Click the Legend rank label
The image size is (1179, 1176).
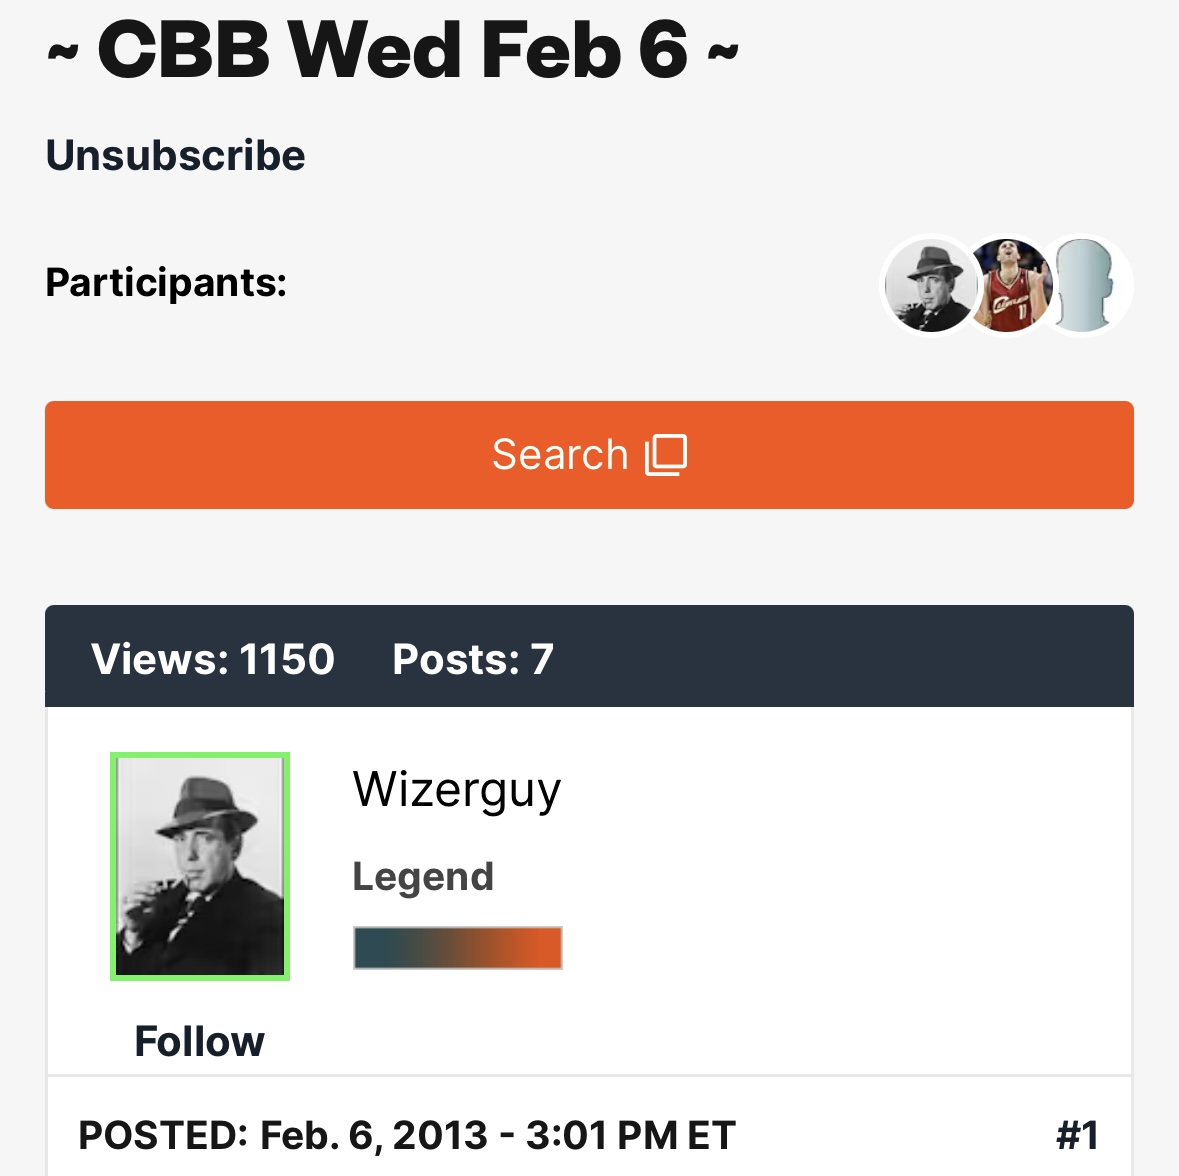click(423, 877)
